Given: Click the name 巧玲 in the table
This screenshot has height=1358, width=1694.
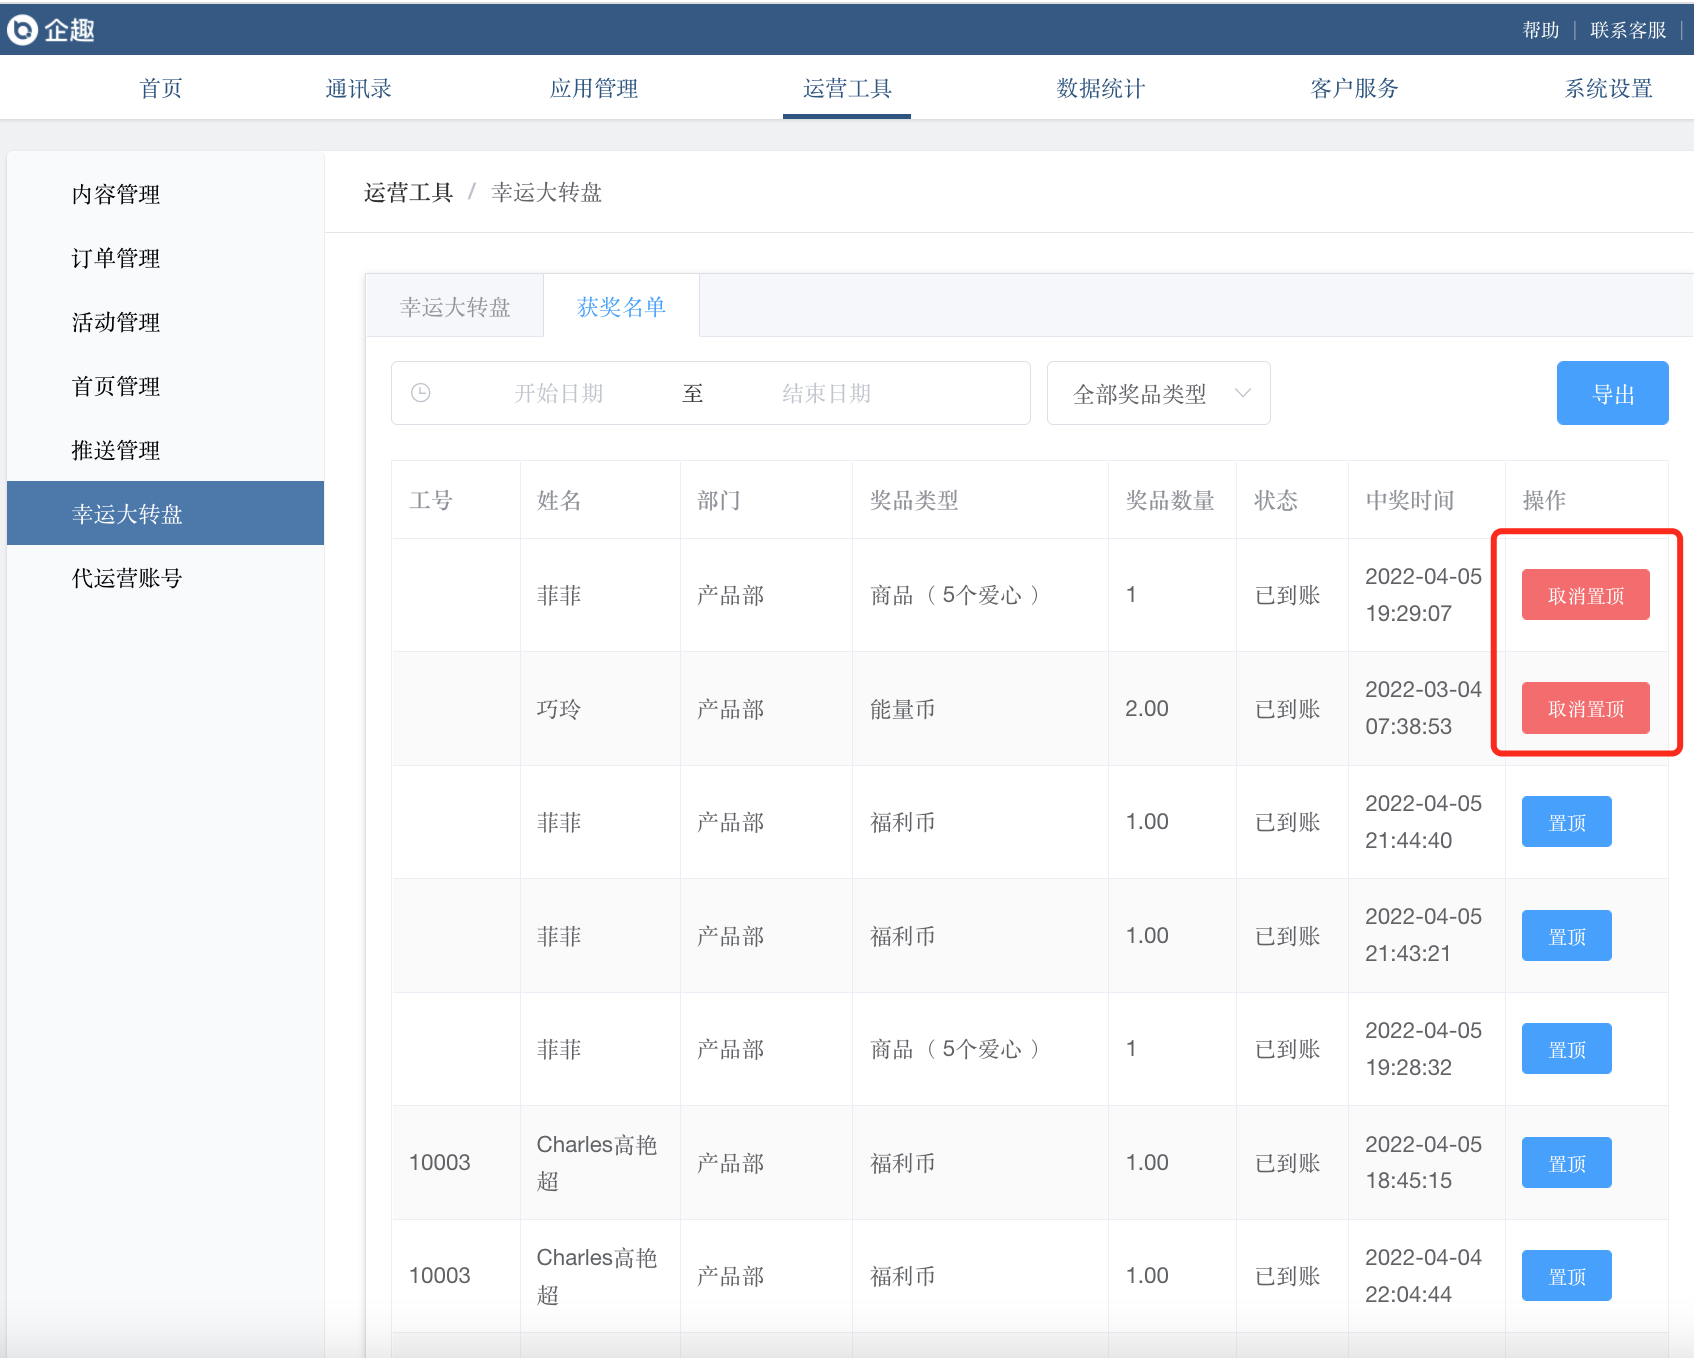Looking at the screenshot, I should 559,709.
